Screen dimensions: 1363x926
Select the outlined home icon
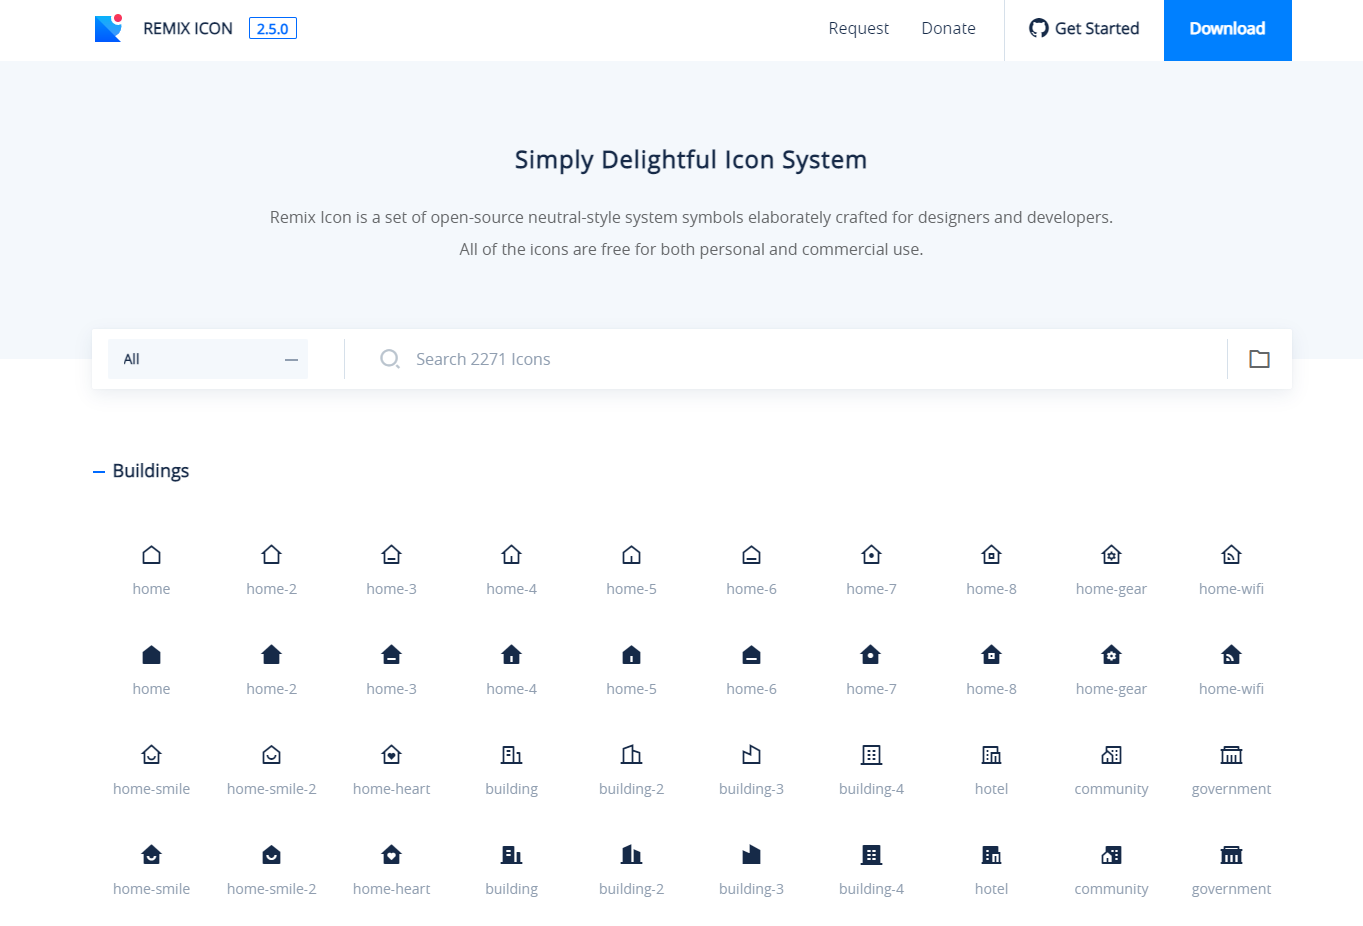point(151,555)
